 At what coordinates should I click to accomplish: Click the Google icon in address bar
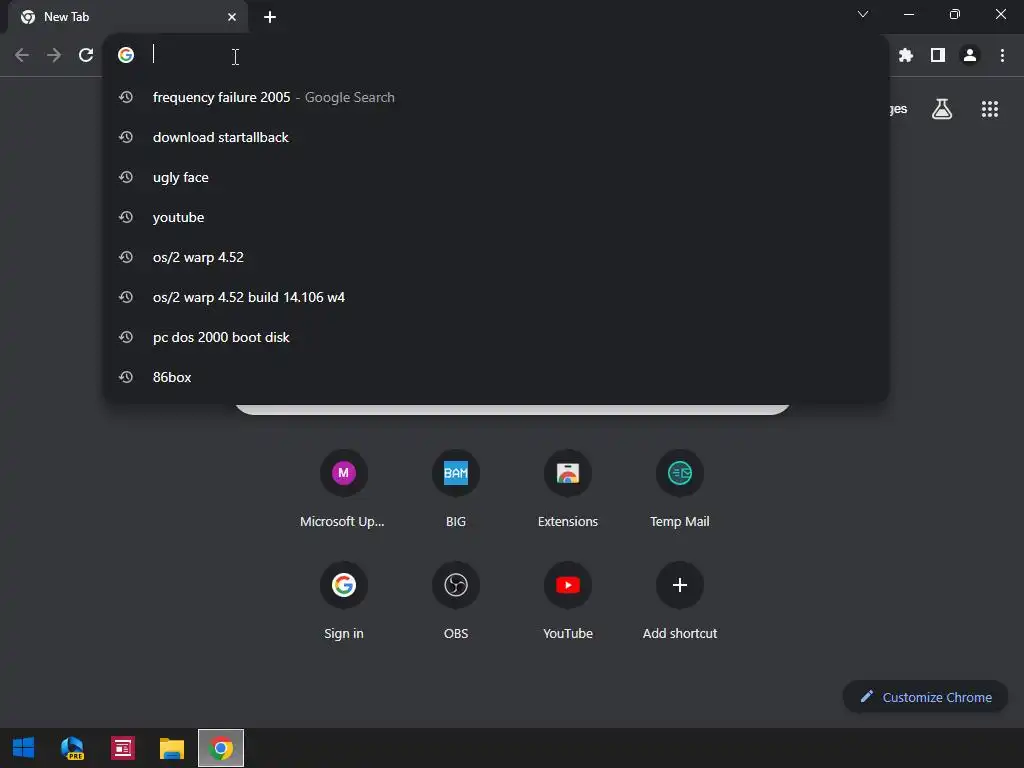tap(126, 55)
